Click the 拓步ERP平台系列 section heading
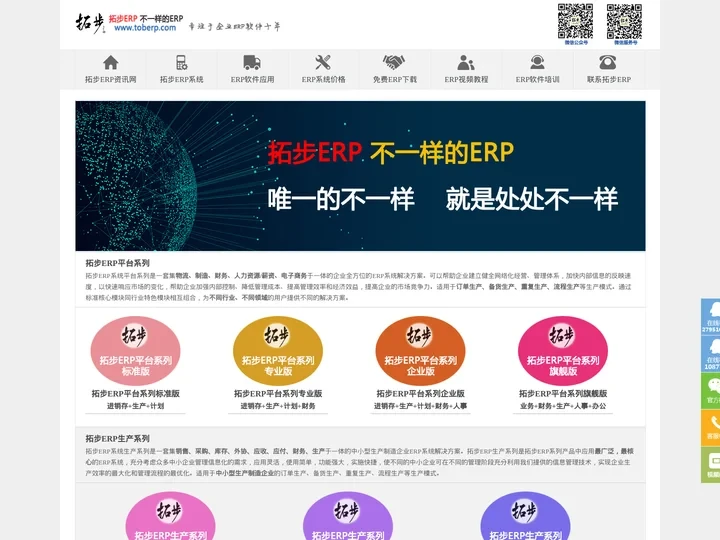Screen dimensions: 720x540 [118, 263]
